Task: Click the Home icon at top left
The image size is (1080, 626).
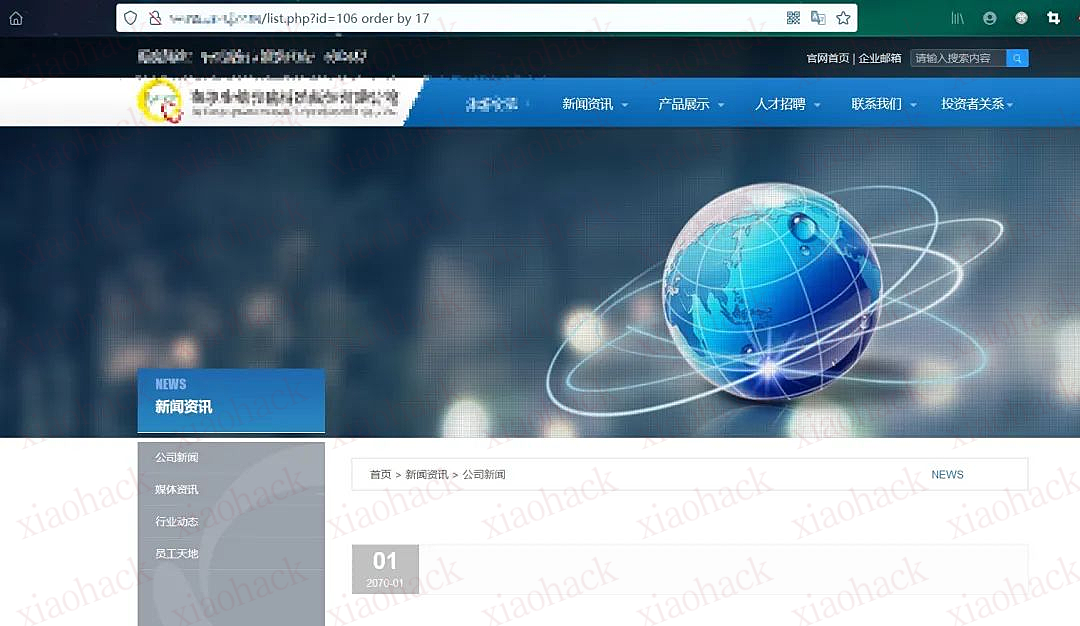Action: coord(15,17)
